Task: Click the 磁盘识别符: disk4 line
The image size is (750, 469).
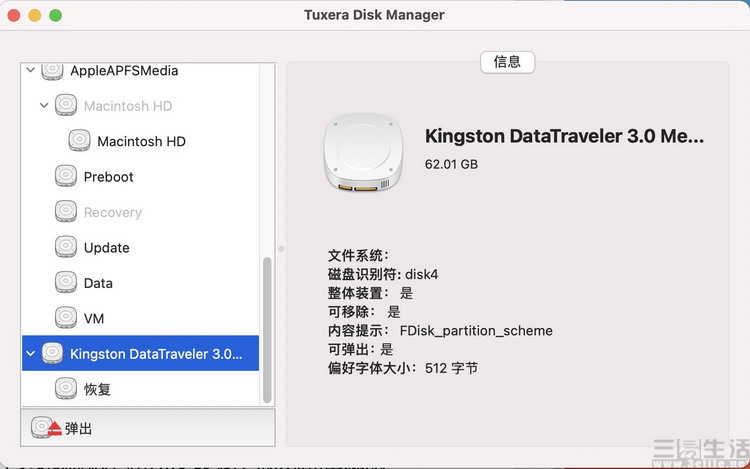Action: (383, 274)
